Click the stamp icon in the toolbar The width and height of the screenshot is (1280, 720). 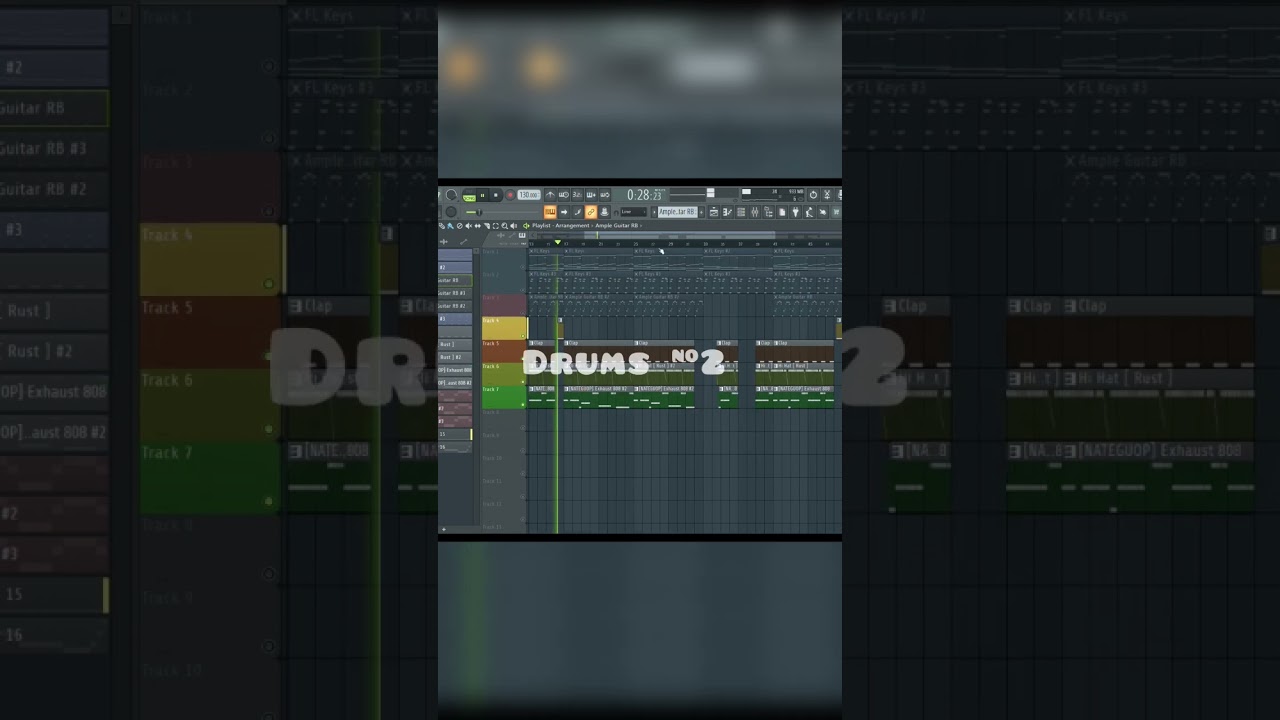tap(604, 212)
